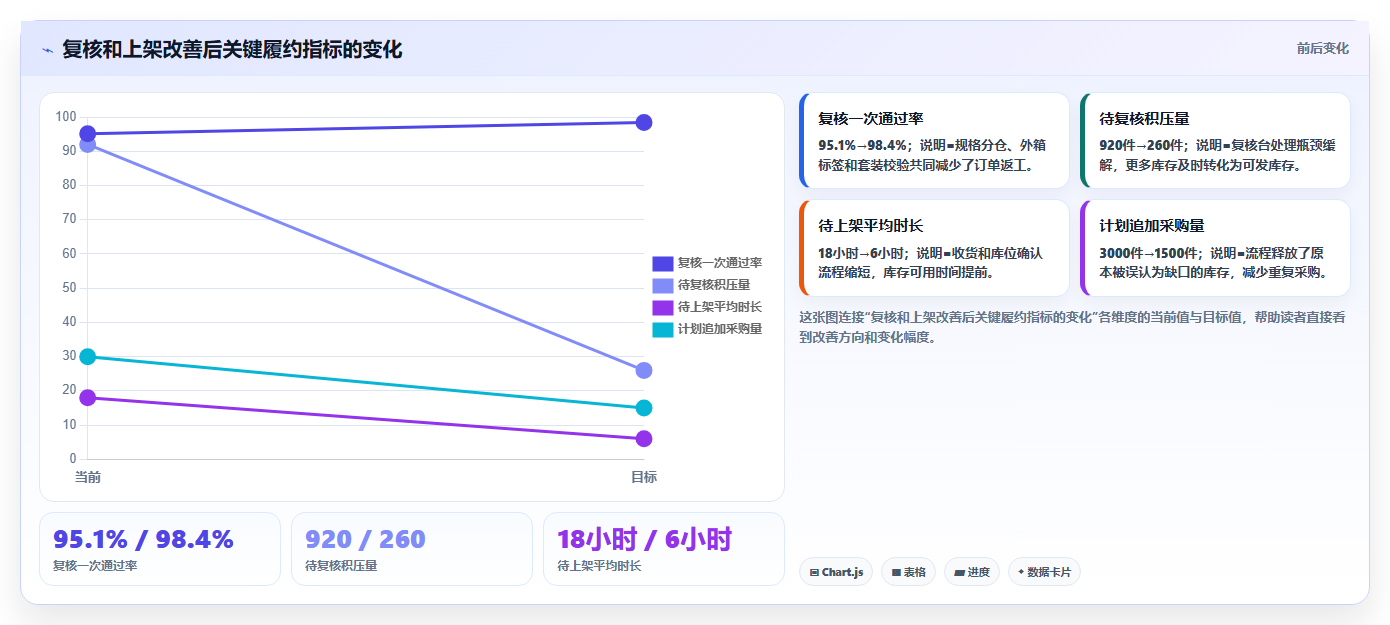Viewport: 1390px width, 625px height.
Task: Click 待复核积压量 target data point at 26
Action: pyautogui.click(x=644, y=370)
